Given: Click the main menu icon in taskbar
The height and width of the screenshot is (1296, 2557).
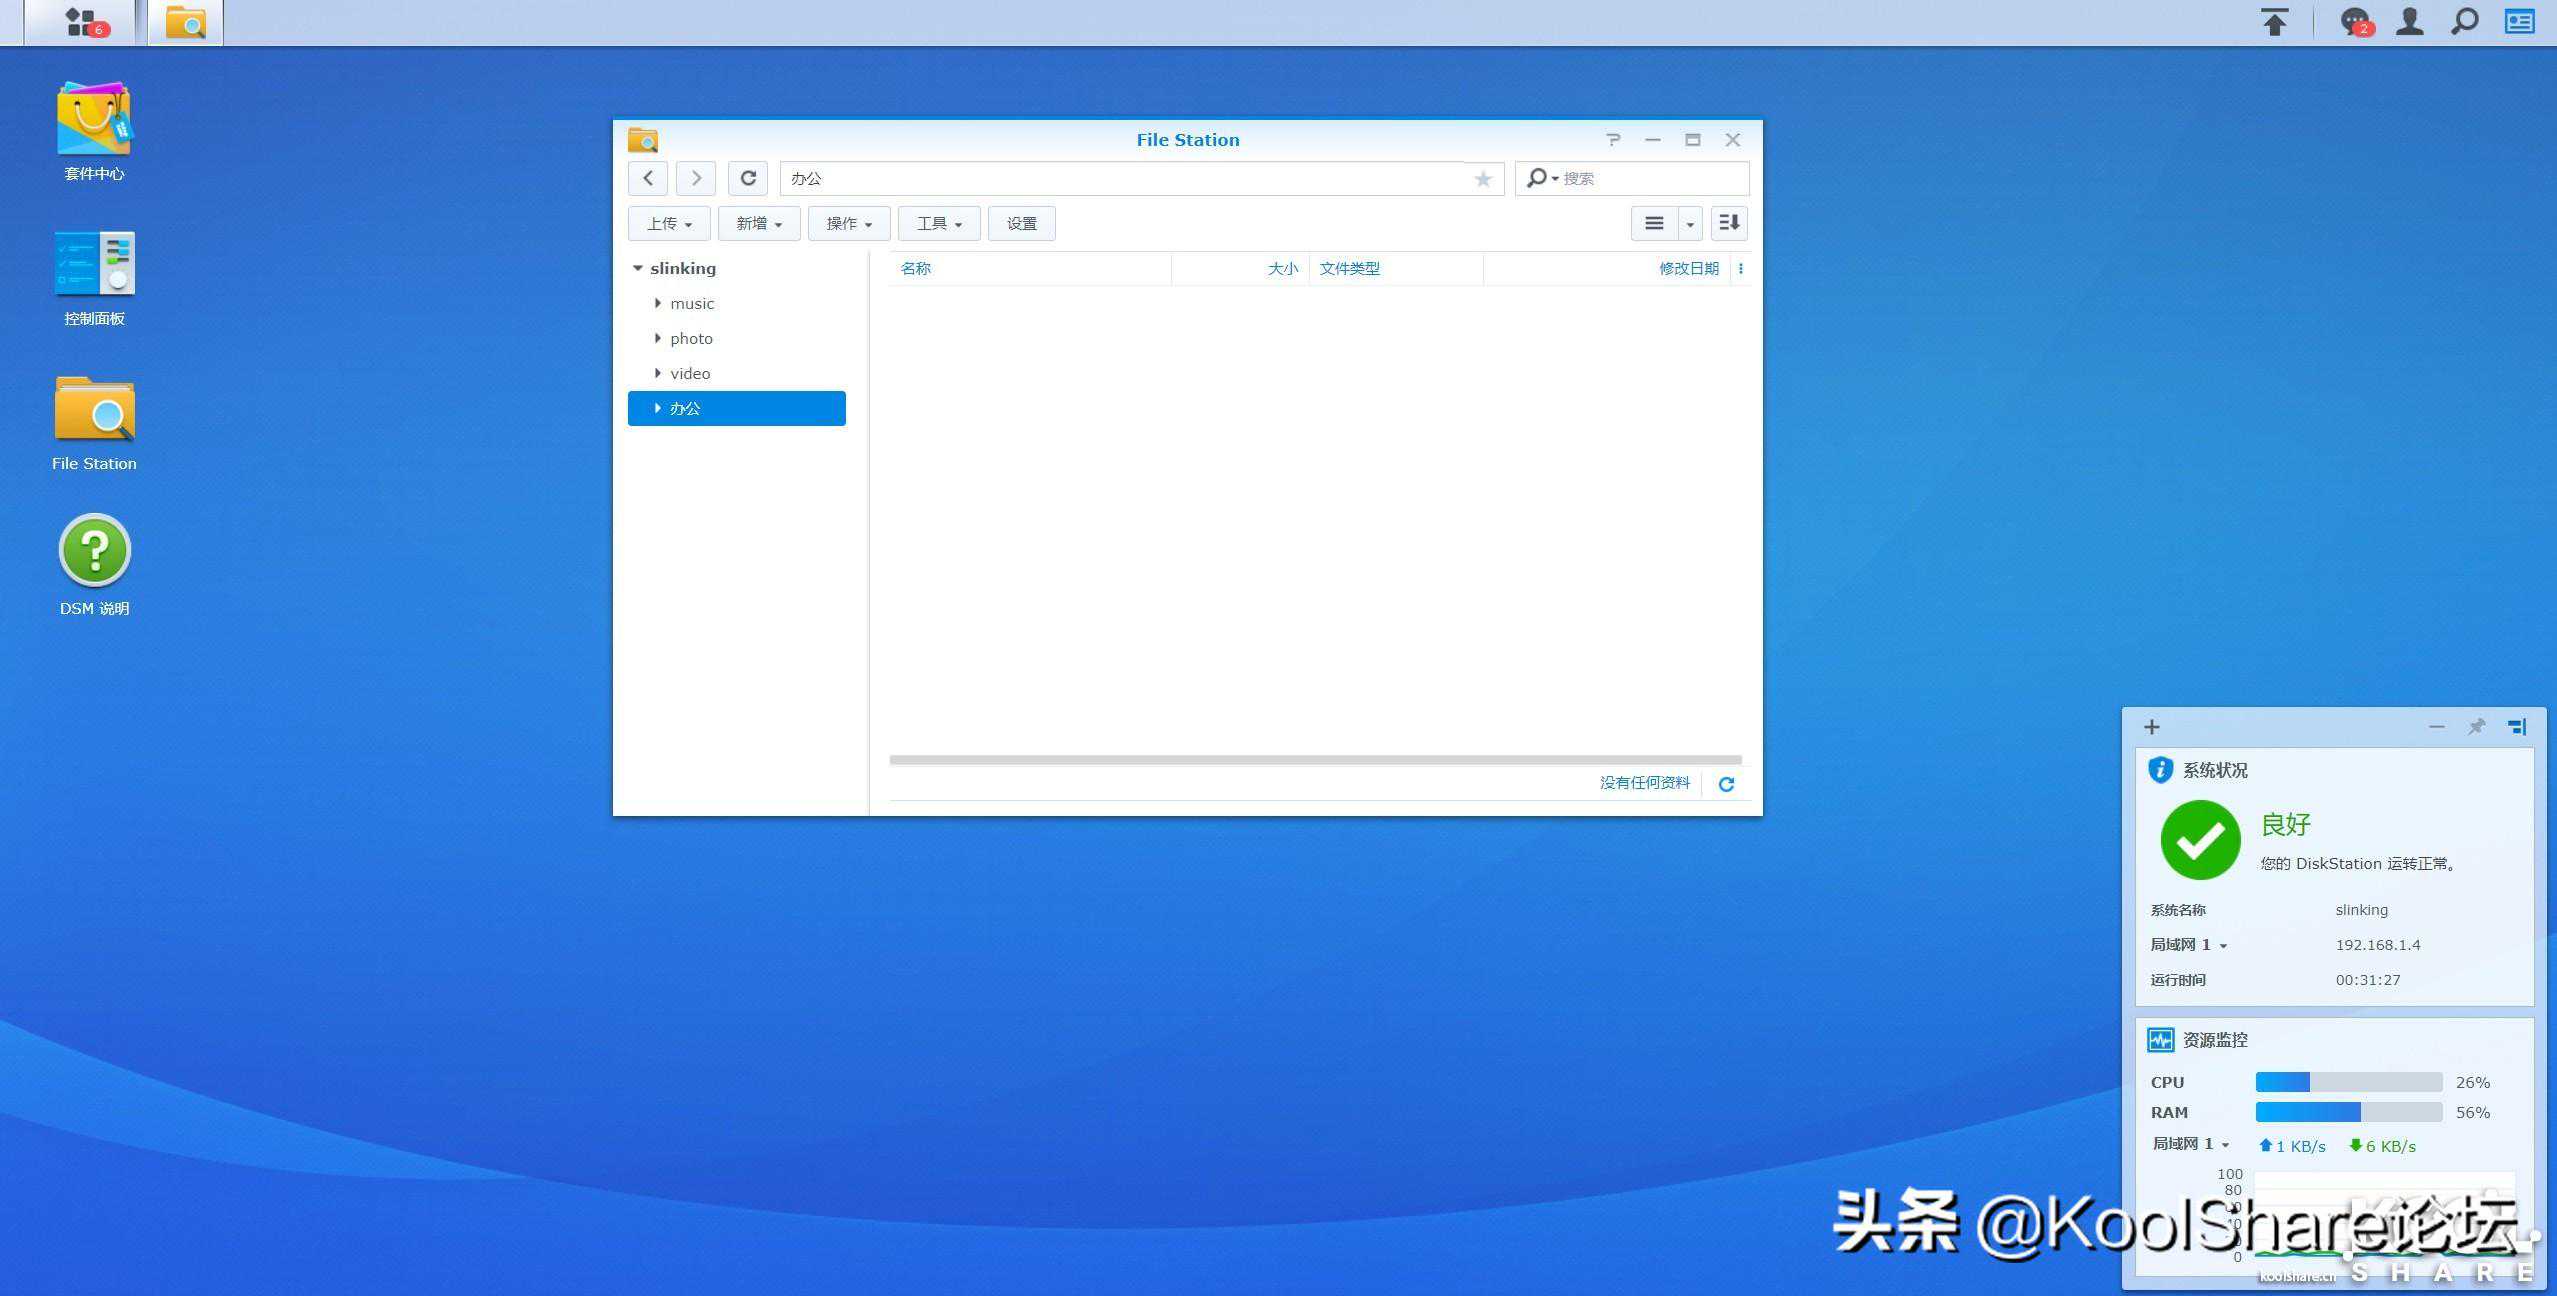Looking at the screenshot, I should [x=80, y=22].
